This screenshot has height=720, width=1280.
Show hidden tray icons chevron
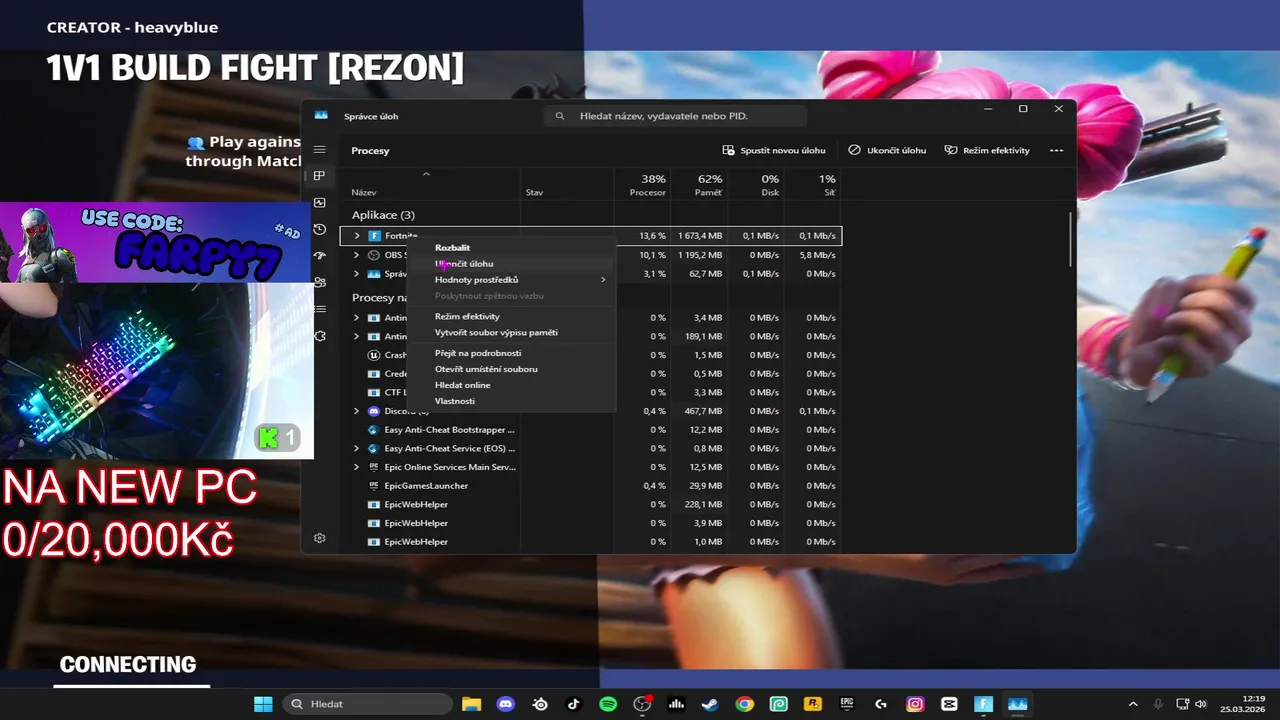(x=1133, y=704)
